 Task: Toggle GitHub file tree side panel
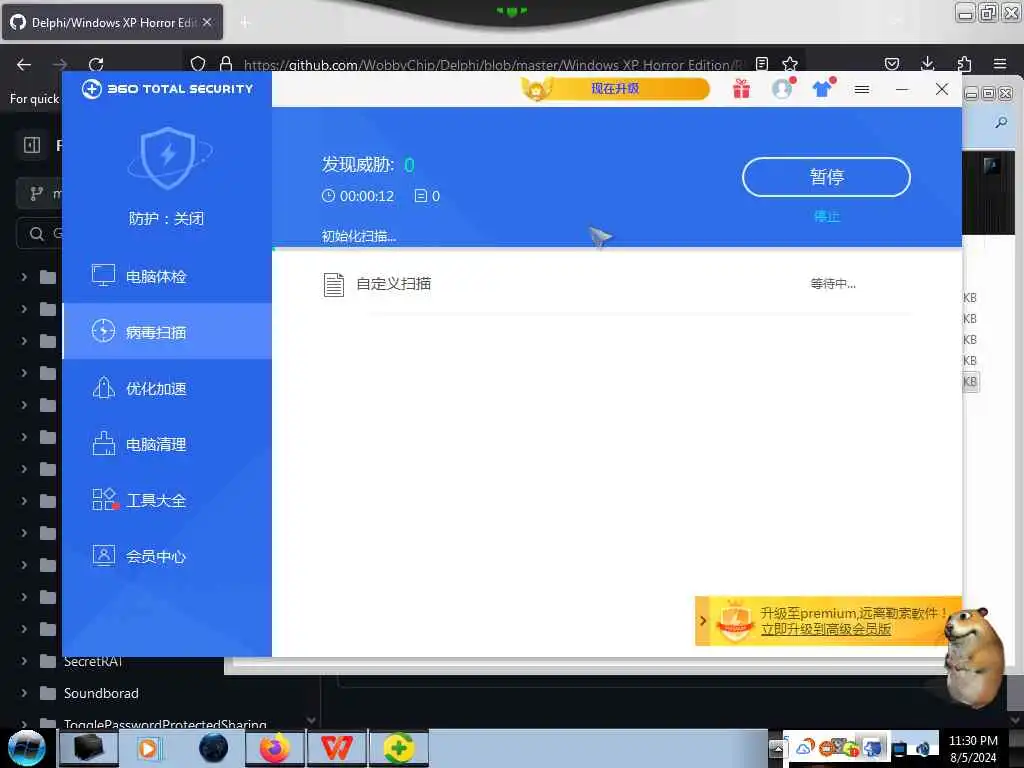(32, 145)
